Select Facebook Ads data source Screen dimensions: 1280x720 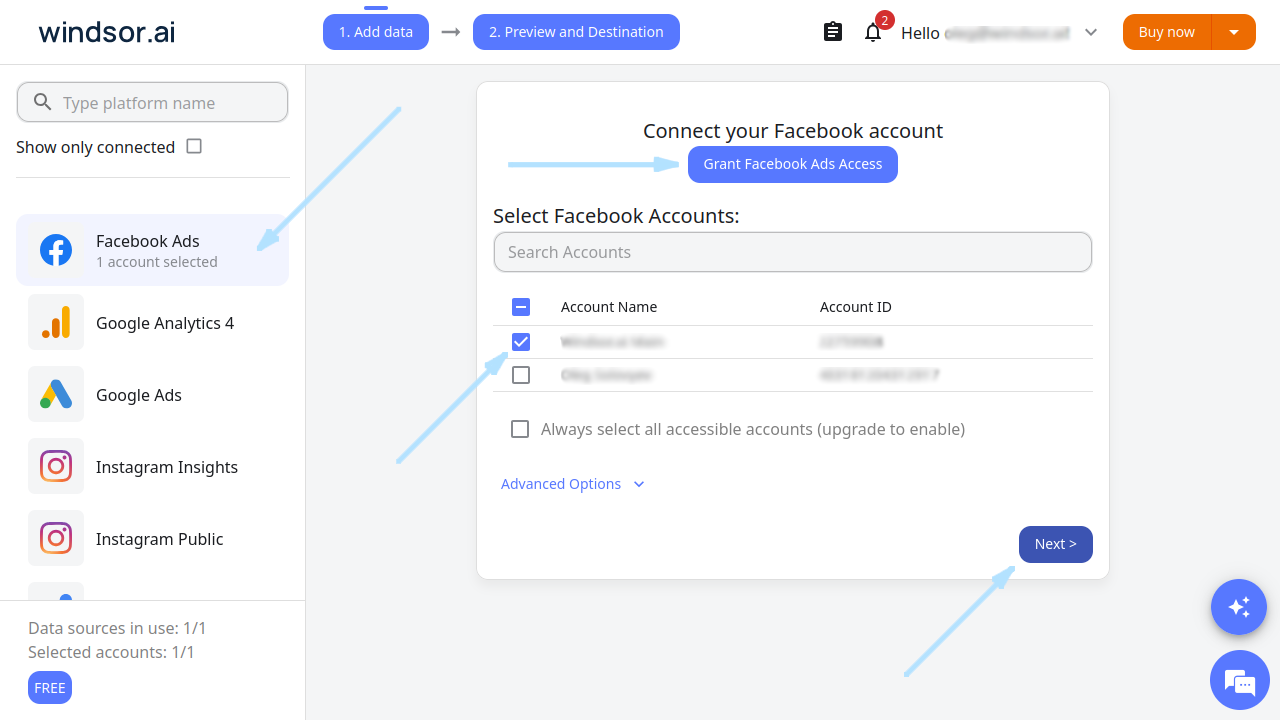(x=153, y=250)
